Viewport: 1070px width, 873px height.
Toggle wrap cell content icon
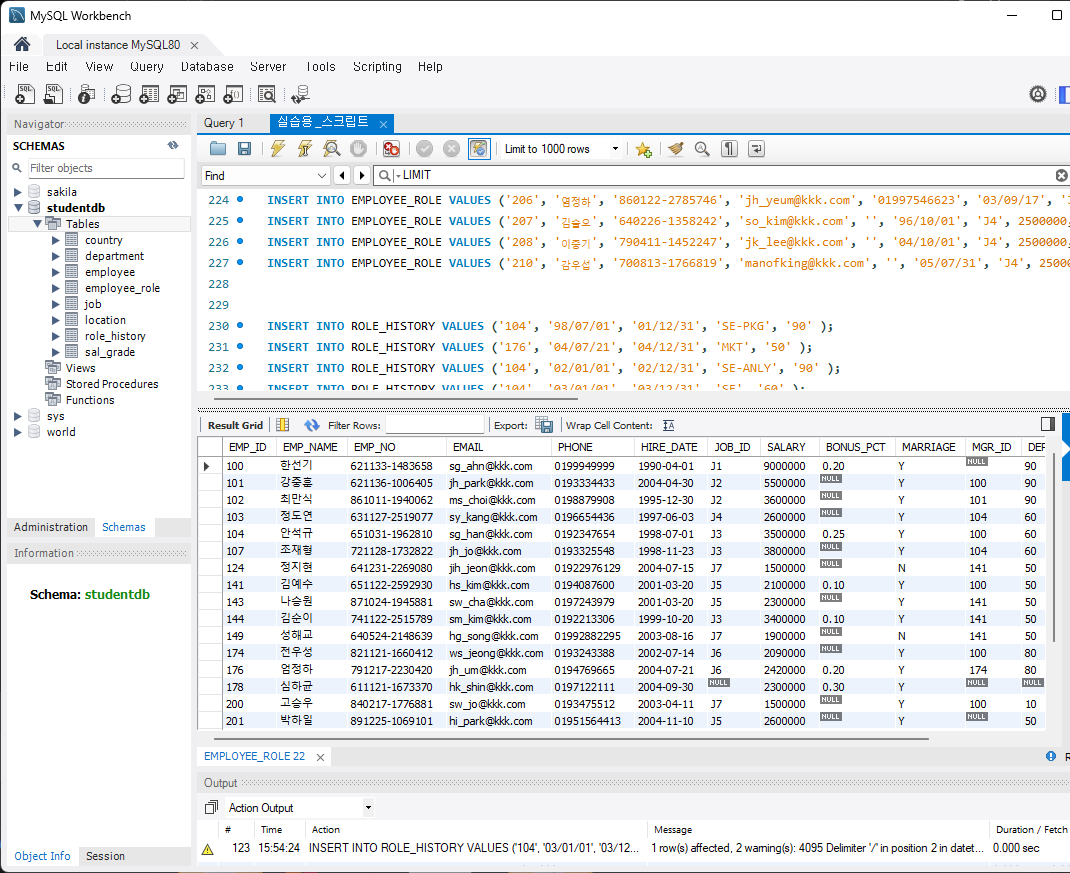coord(669,425)
